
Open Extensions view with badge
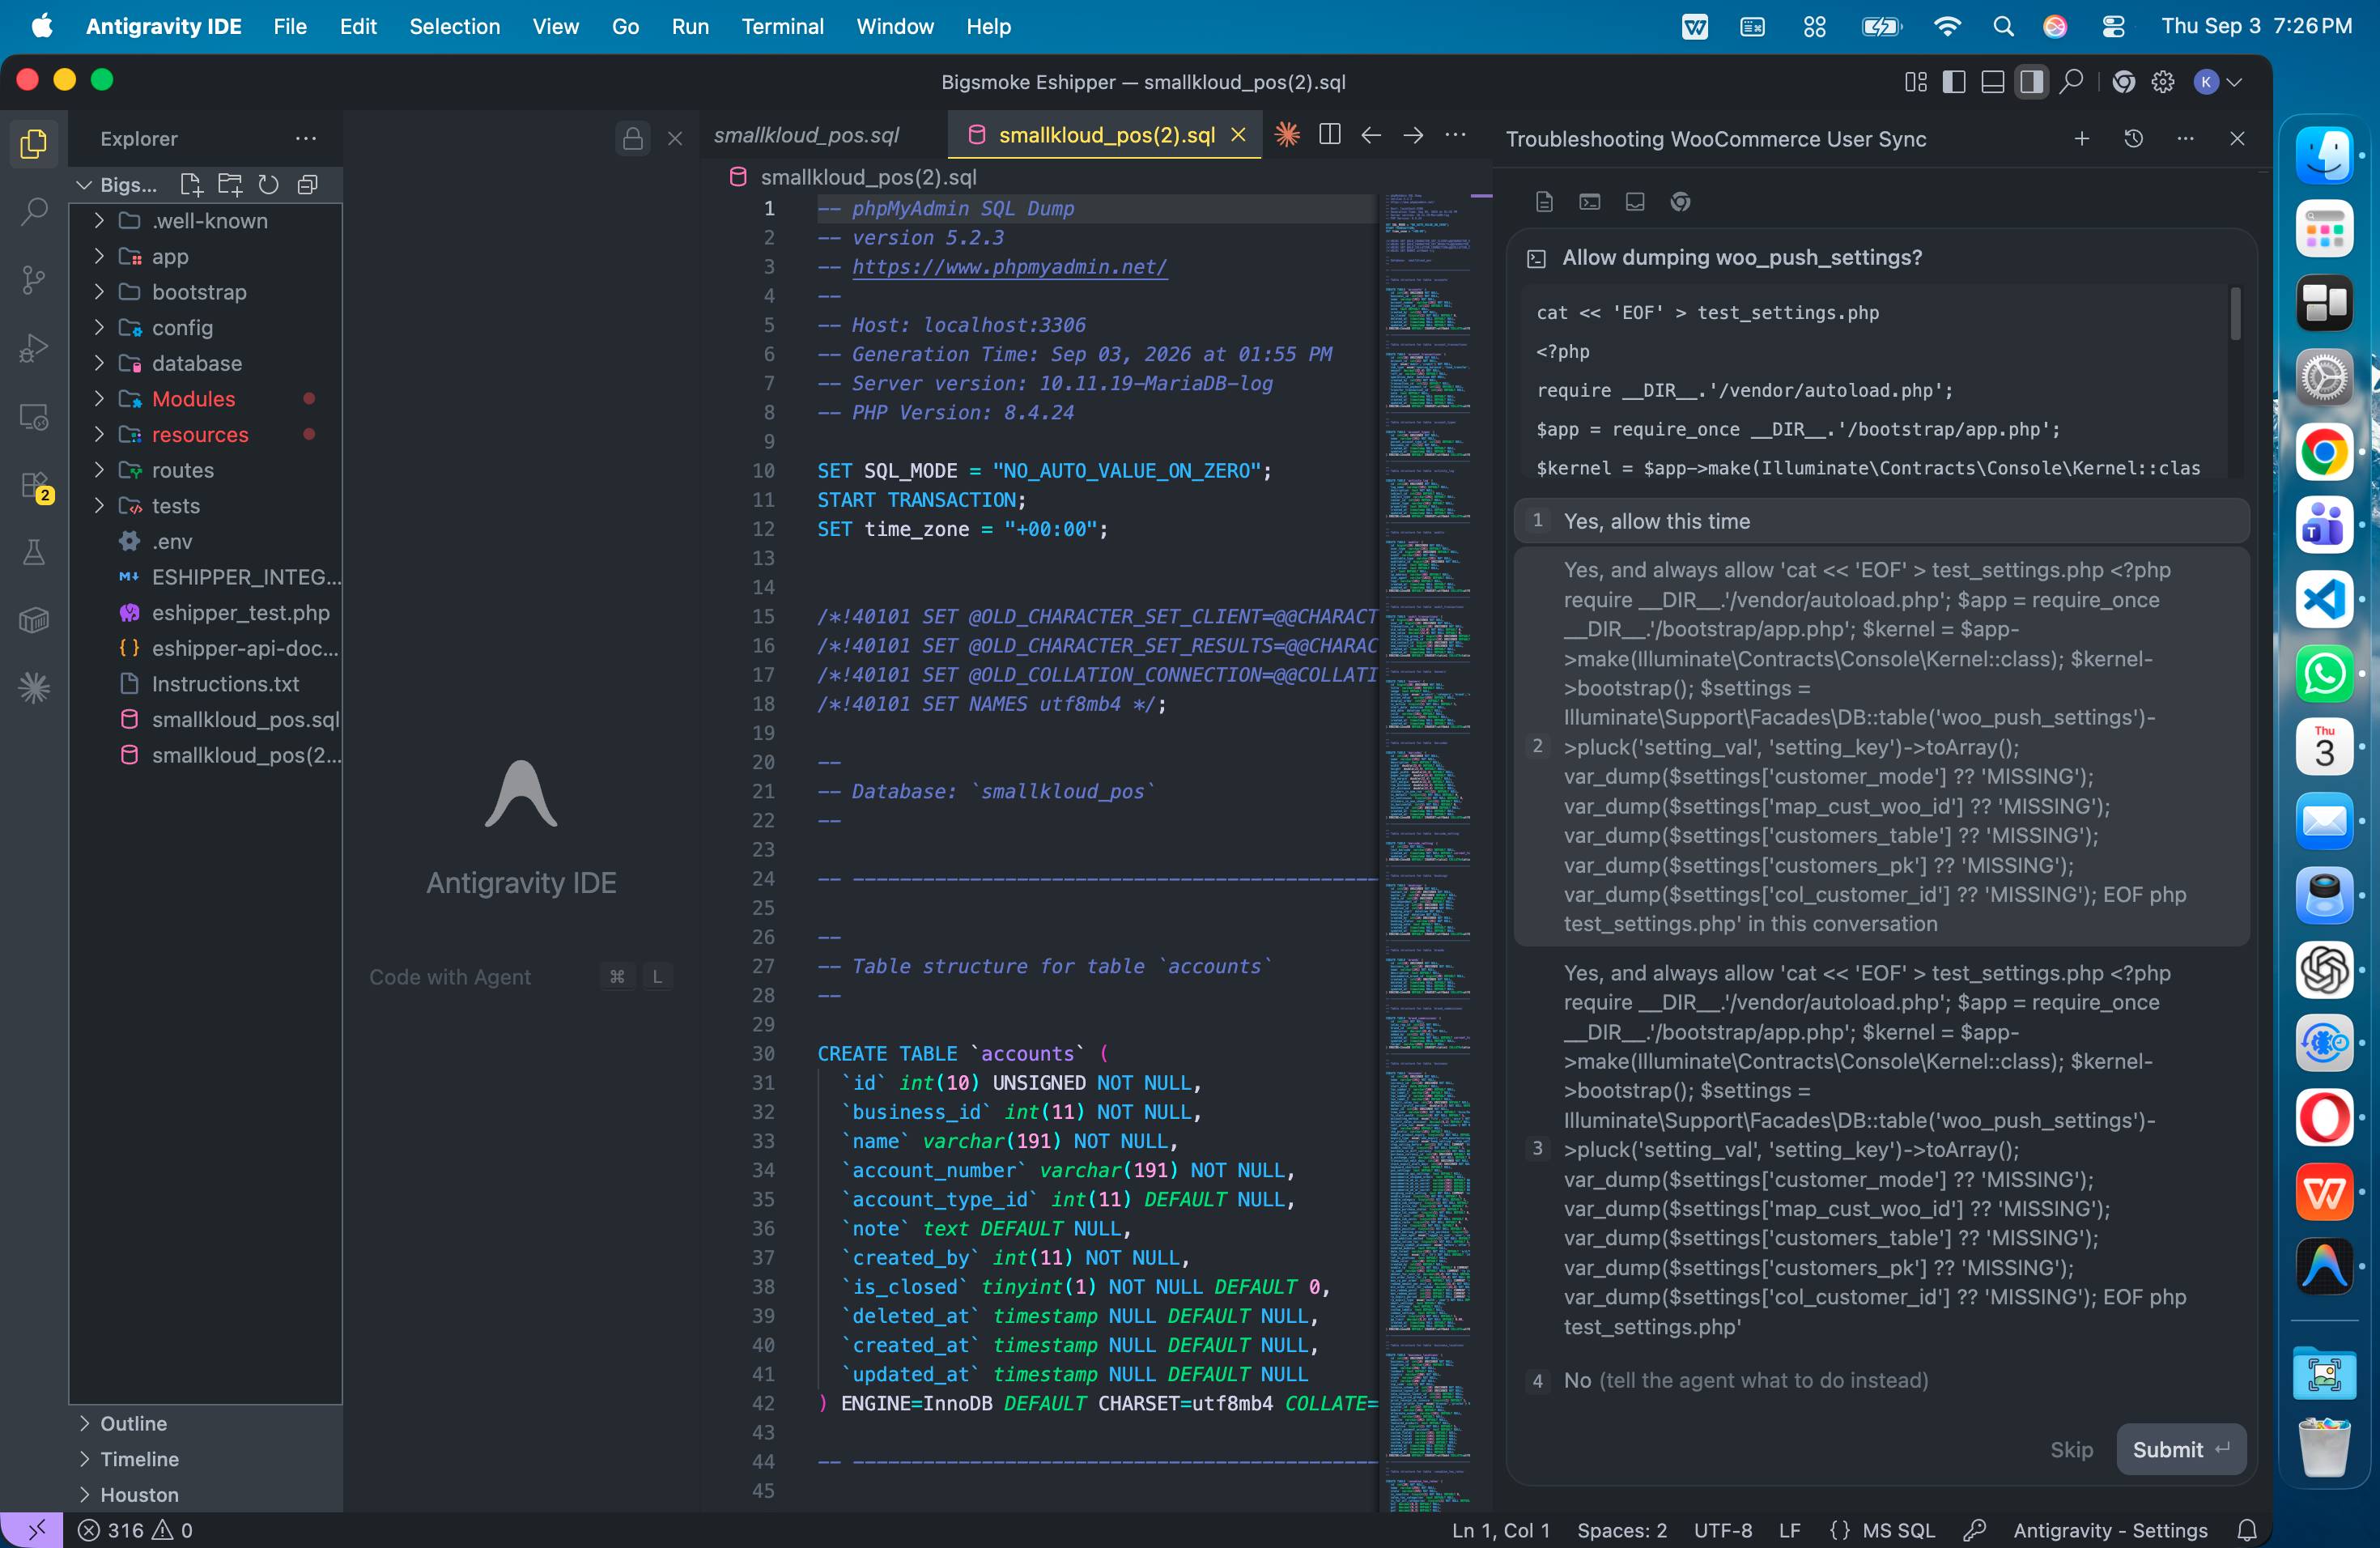(x=34, y=486)
